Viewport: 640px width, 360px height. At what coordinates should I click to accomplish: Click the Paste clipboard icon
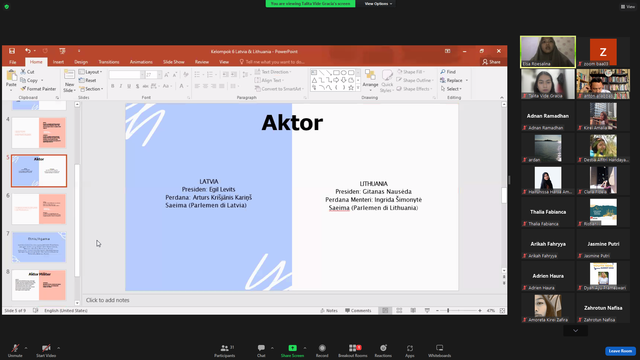pyautogui.click(x=11, y=76)
